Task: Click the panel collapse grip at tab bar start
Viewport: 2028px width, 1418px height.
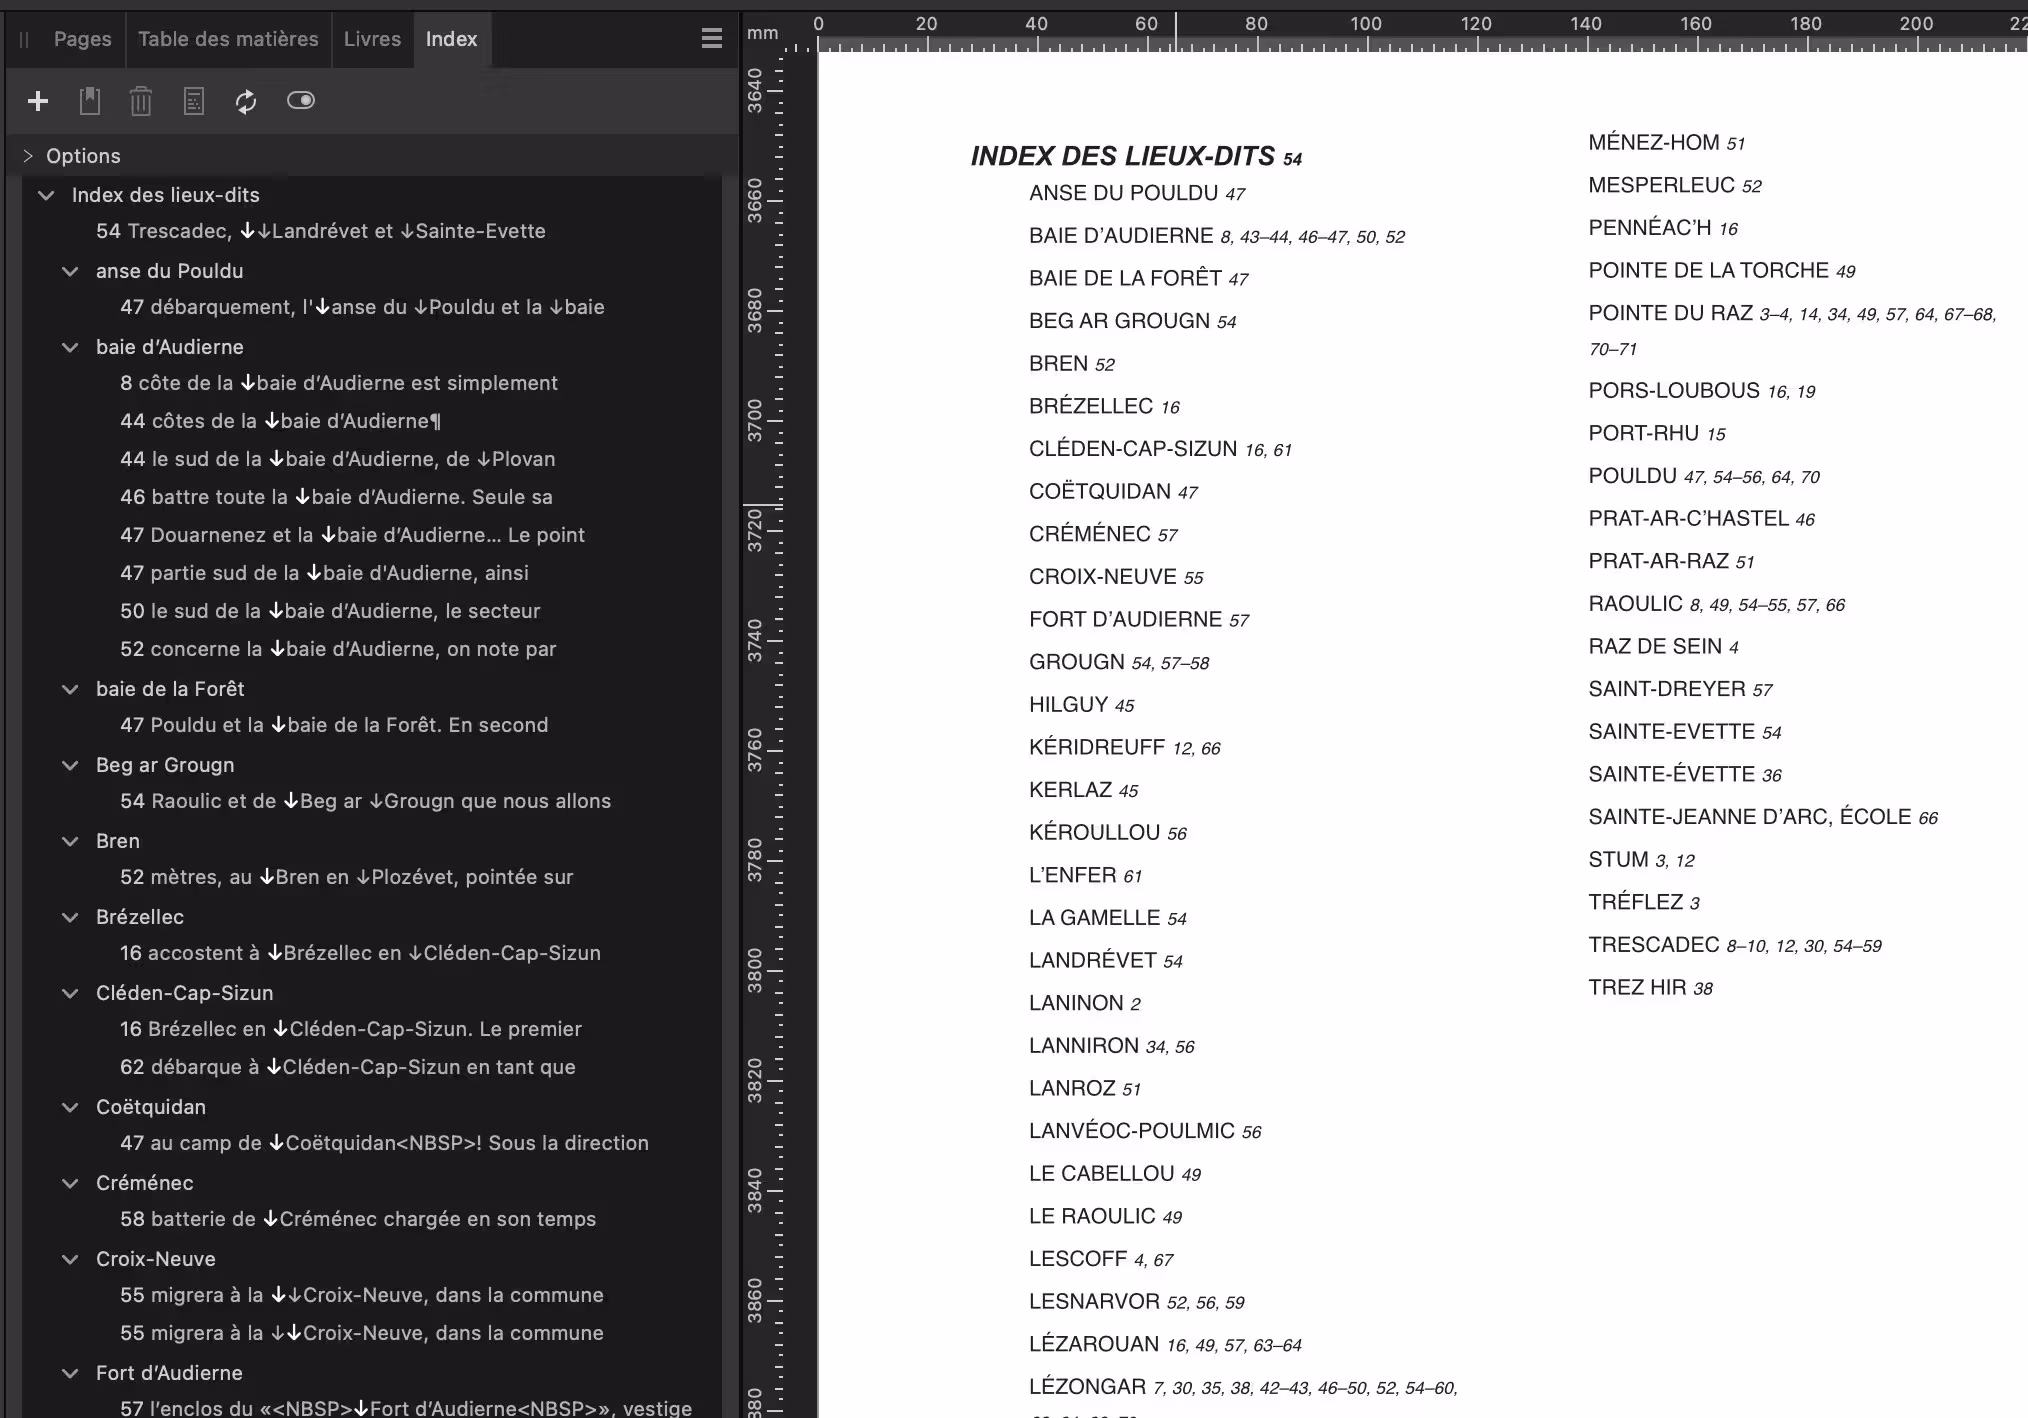Action: coord(24,40)
